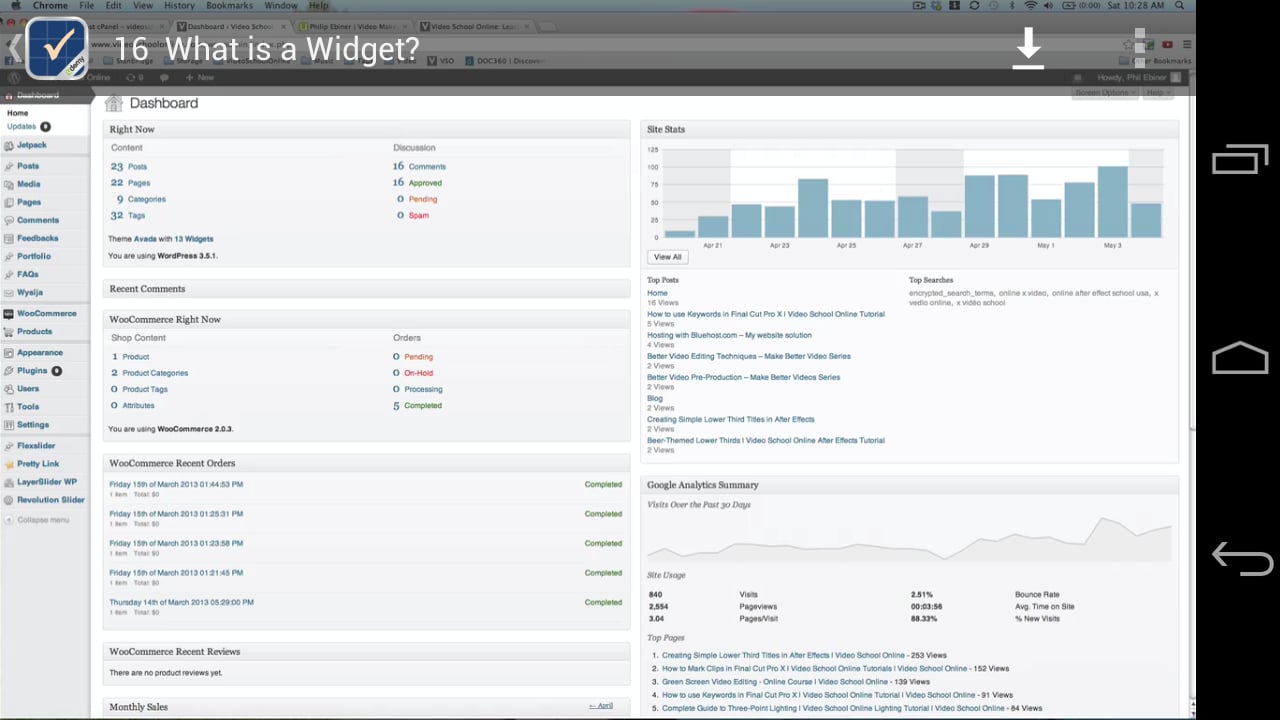Open Users in the sidebar
This screenshot has height=720, width=1280.
tap(28, 388)
